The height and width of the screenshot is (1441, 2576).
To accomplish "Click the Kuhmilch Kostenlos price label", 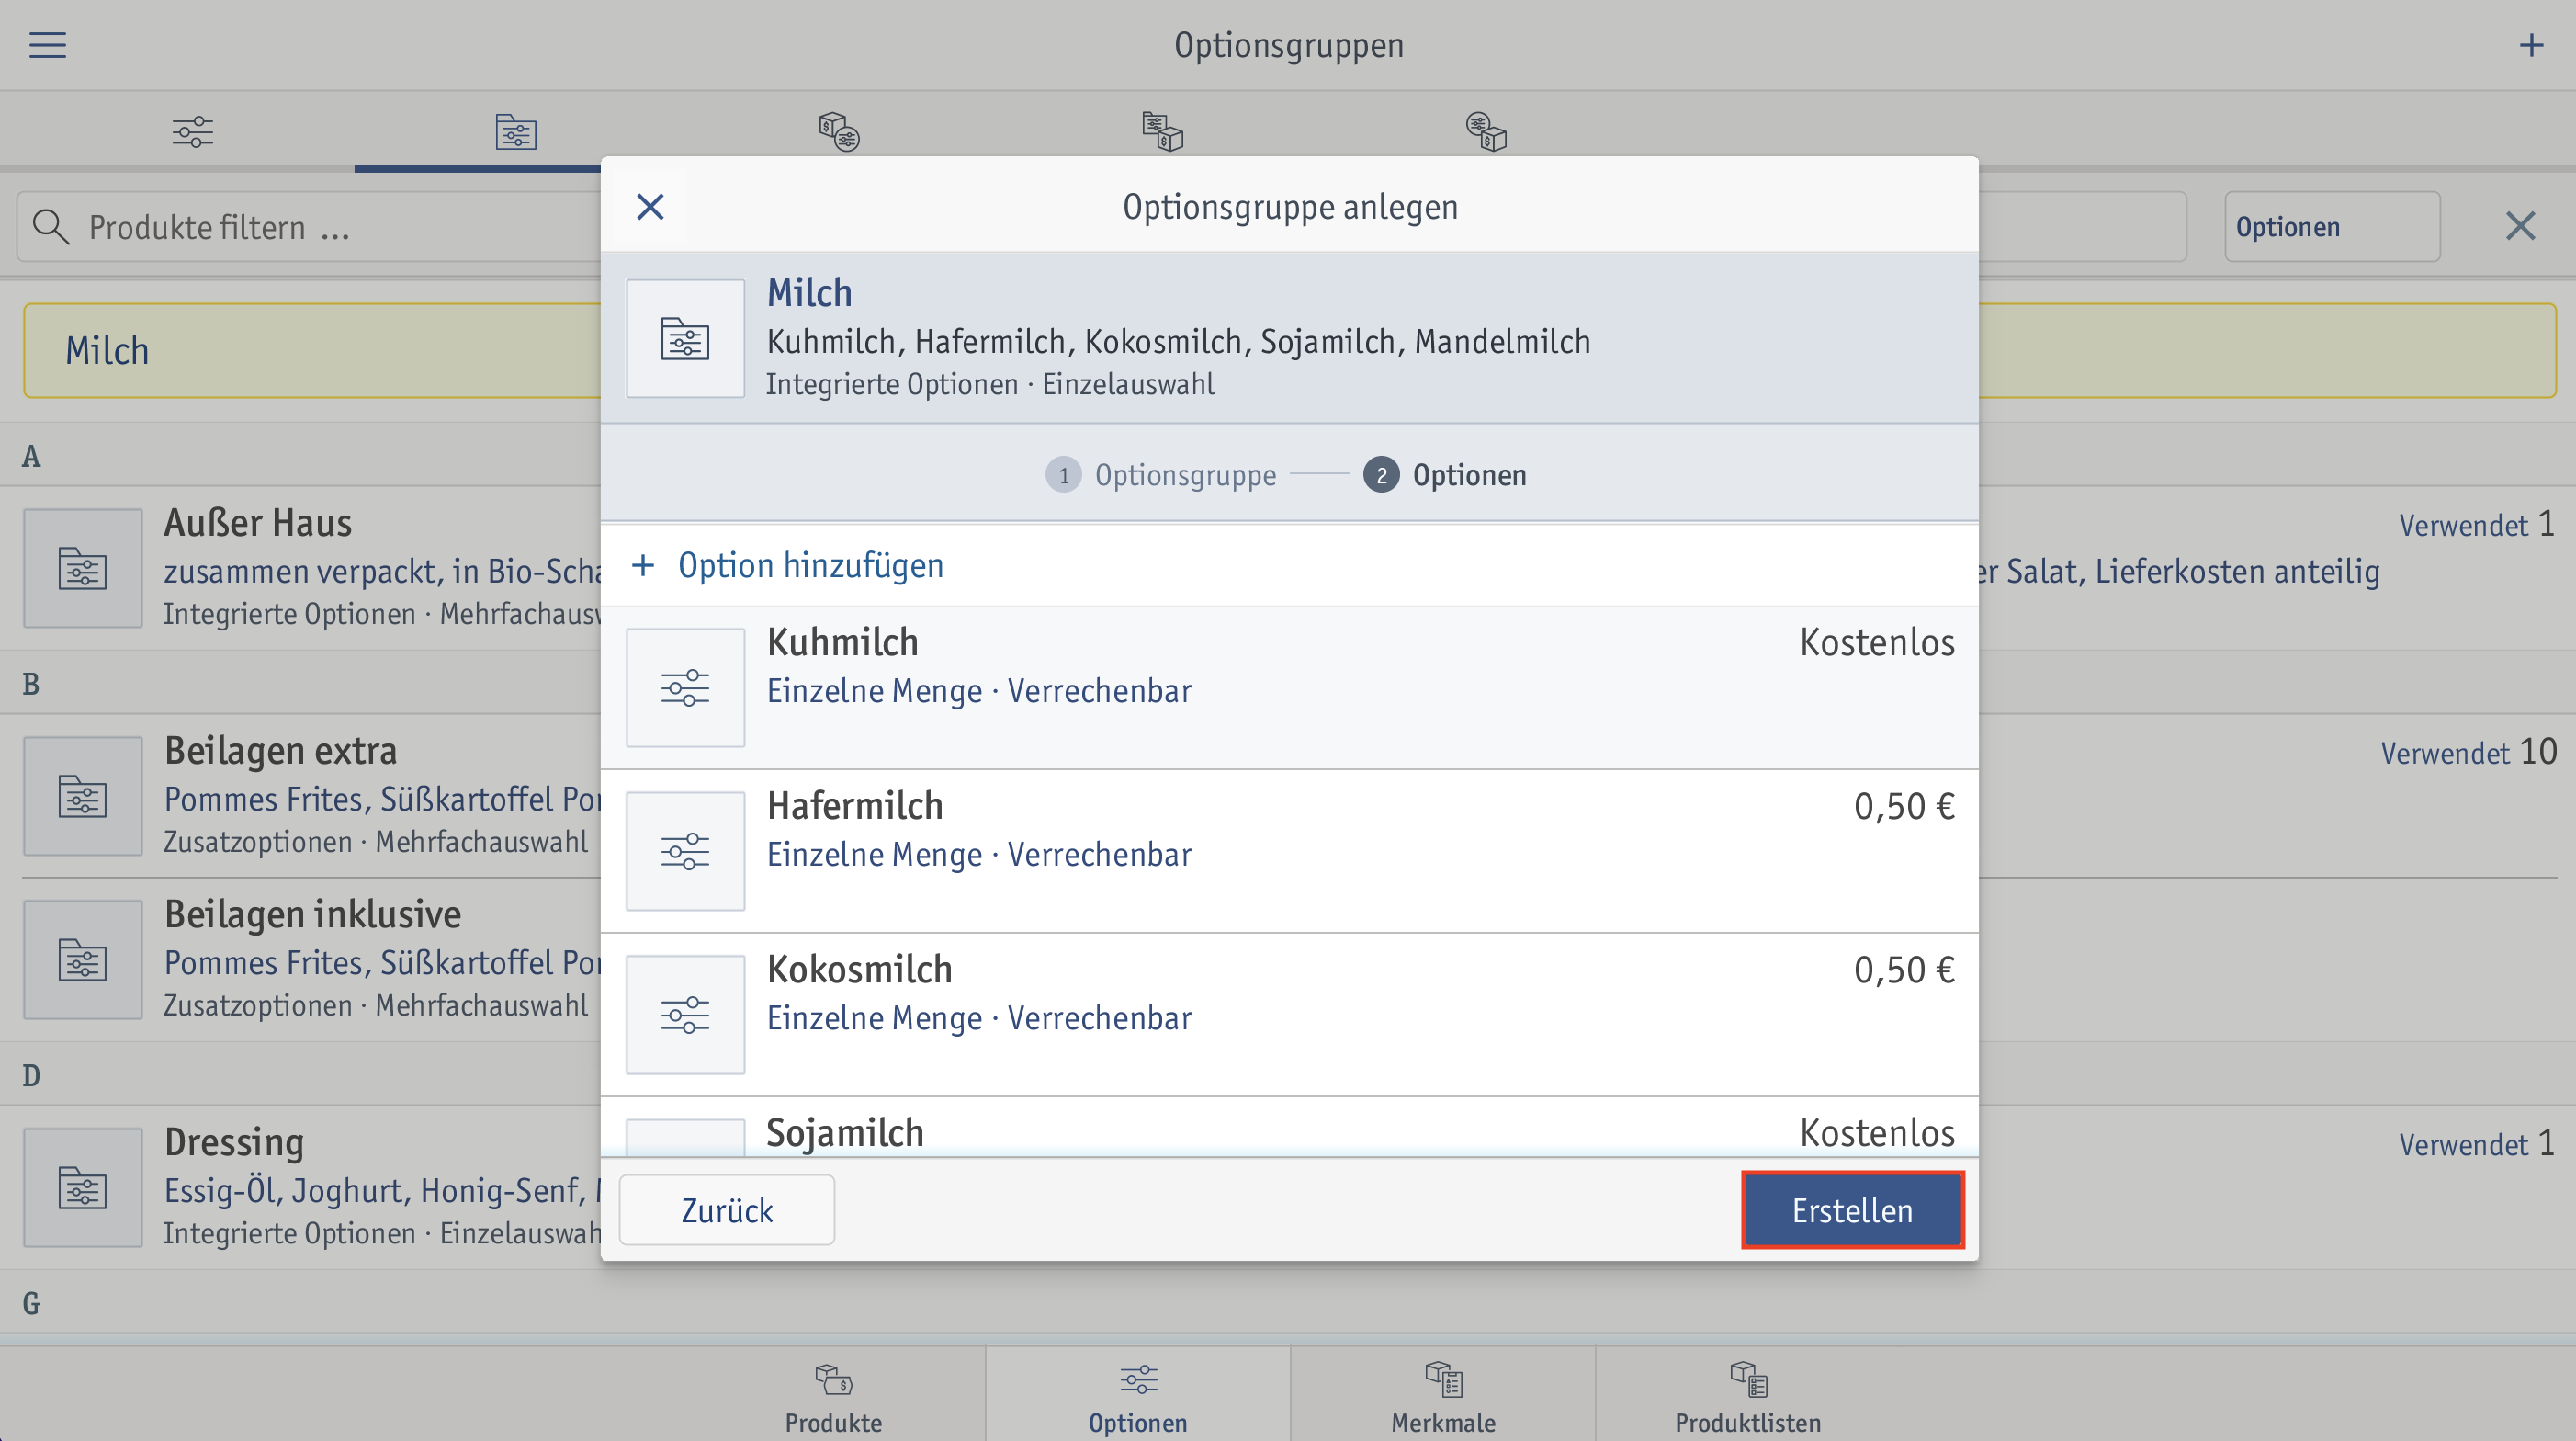I will 1877,642.
